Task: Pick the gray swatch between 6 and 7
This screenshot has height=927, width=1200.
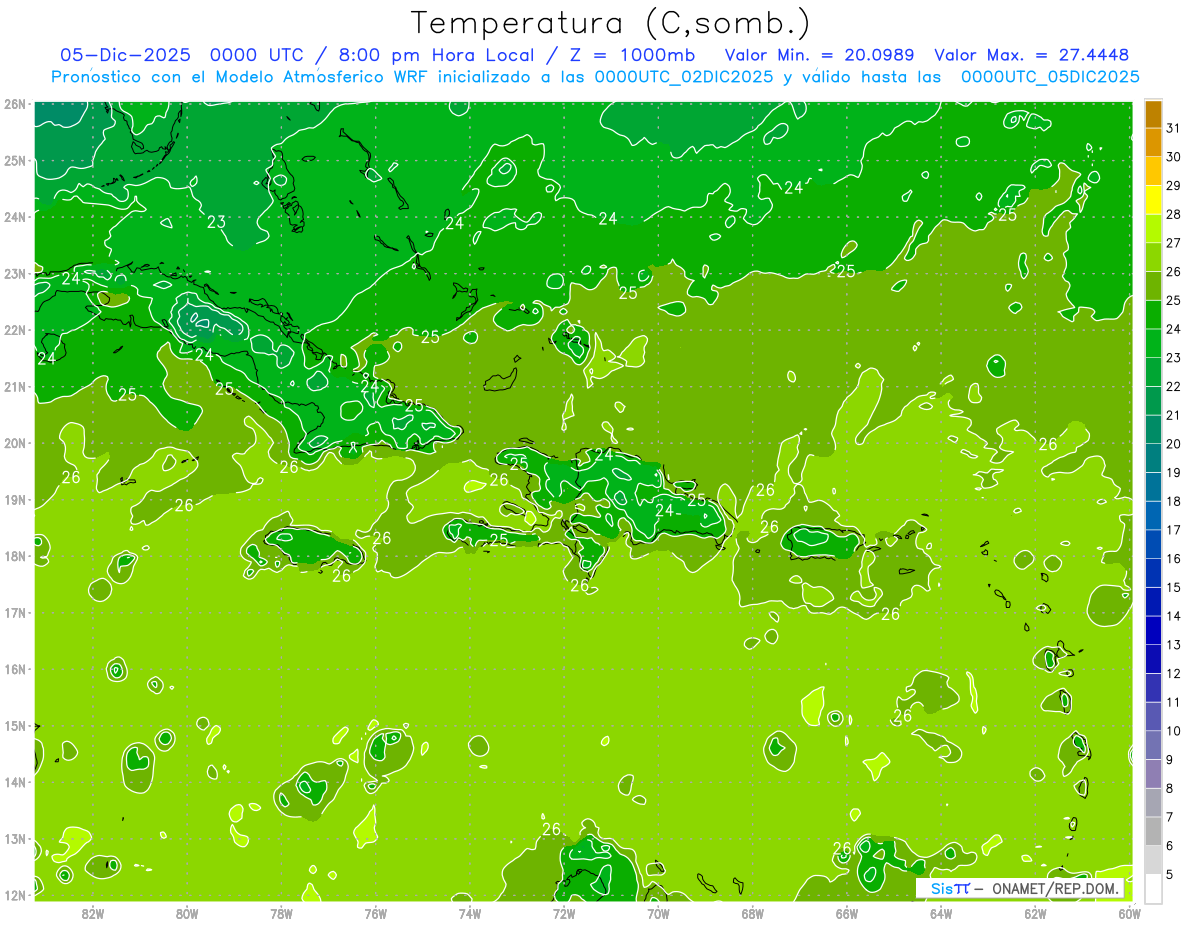Action: point(1153,831)
